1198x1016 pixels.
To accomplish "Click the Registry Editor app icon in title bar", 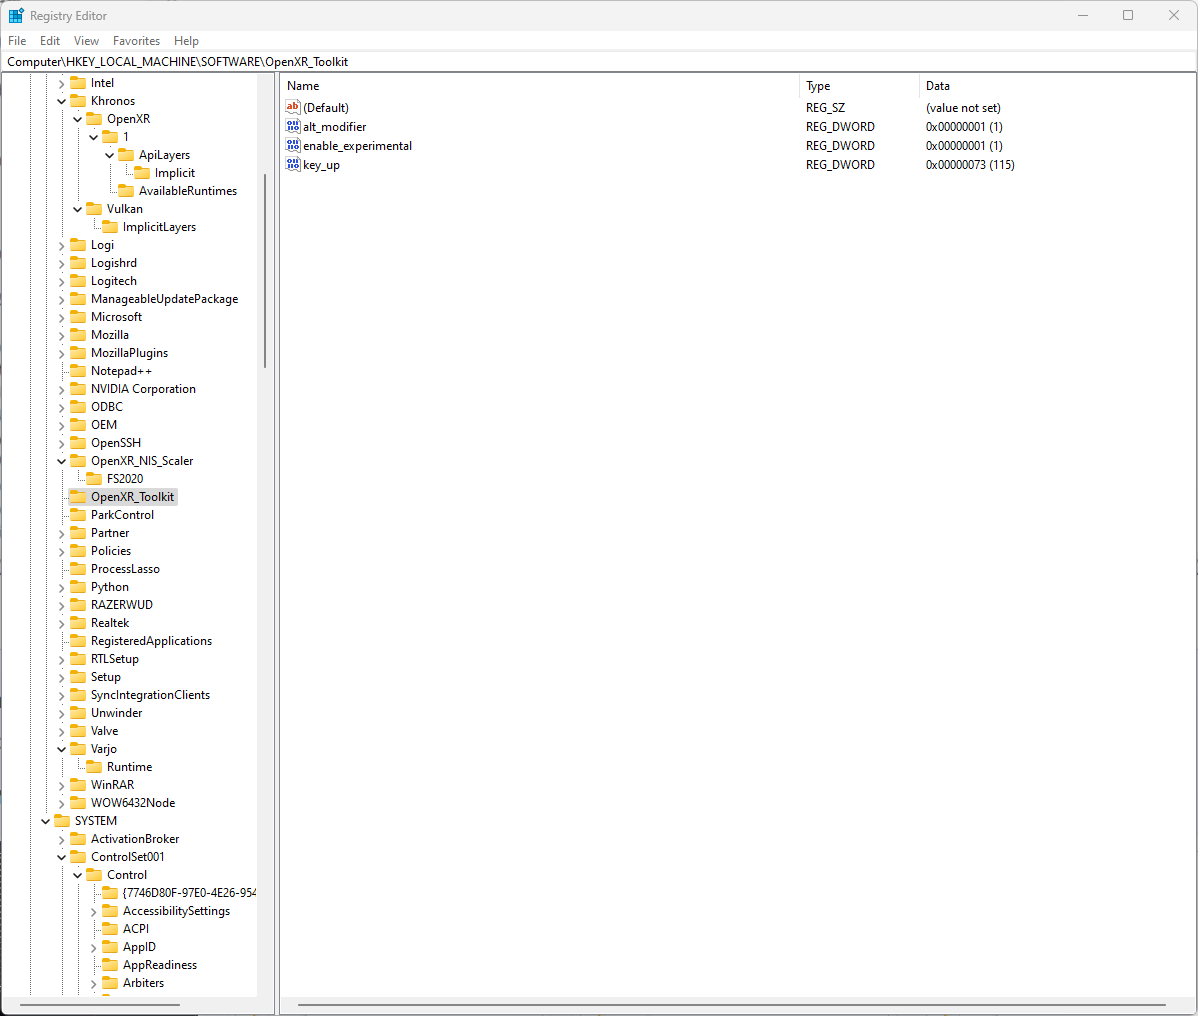I will click(x=16, y=15).
